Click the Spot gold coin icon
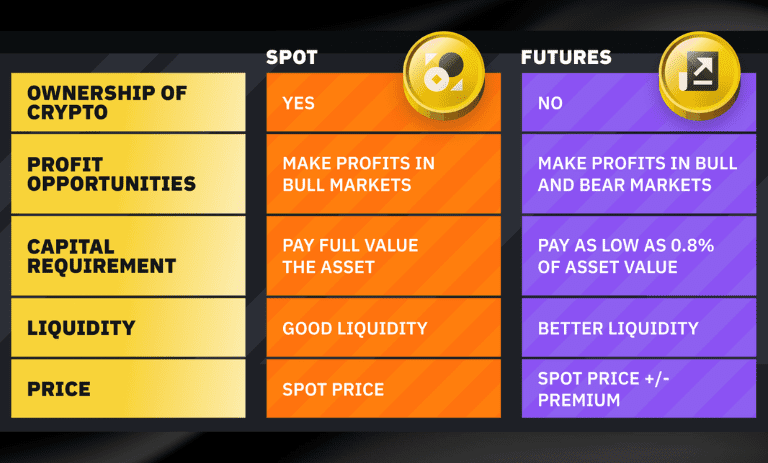The height and width of the screenshot is (463, 768). pyautogui.click(x=444, y=75)
